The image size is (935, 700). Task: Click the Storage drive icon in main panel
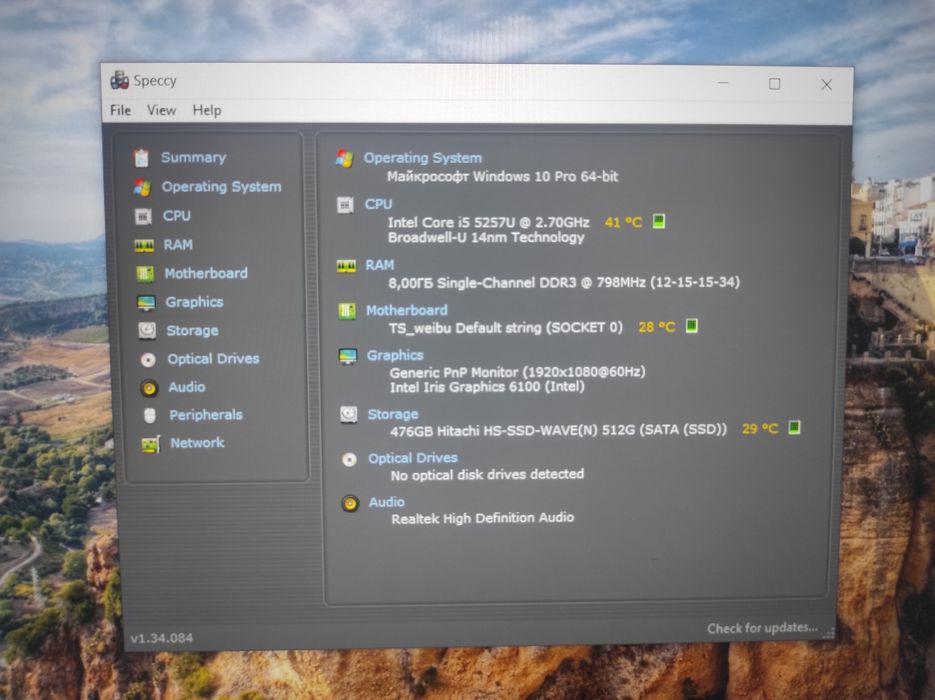tap(348, 414)
